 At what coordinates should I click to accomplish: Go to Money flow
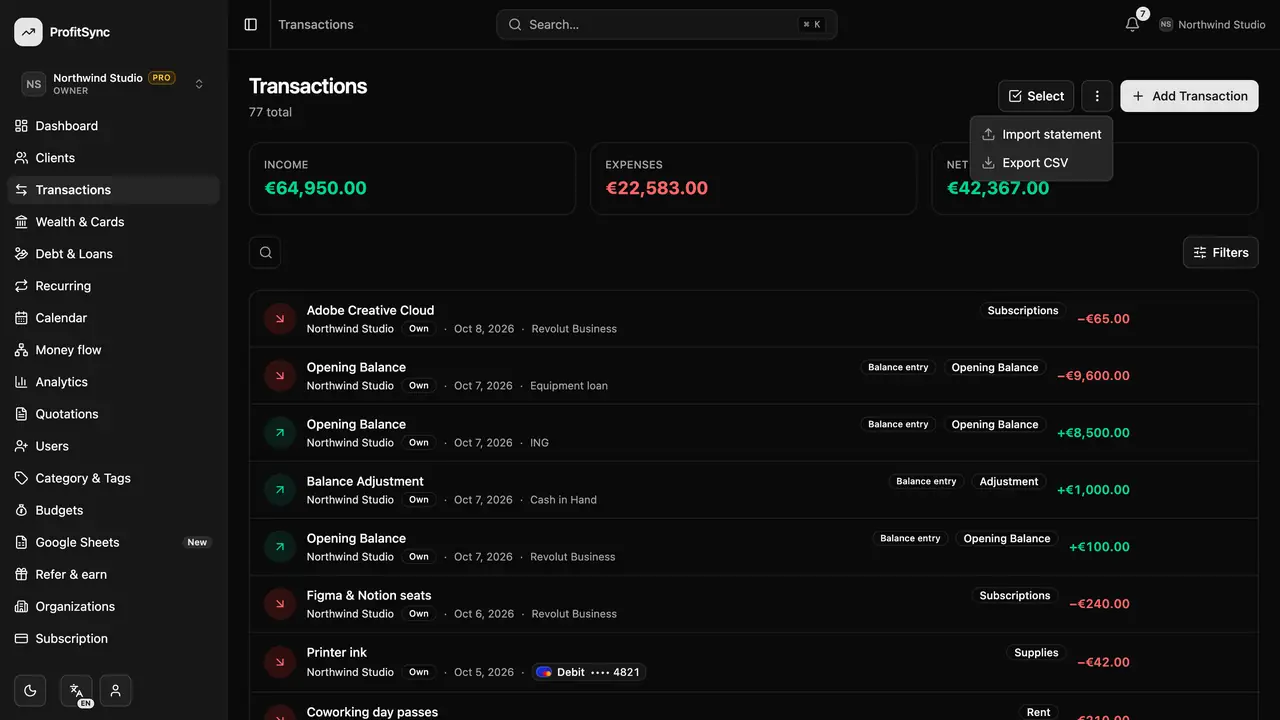point(113,350)
